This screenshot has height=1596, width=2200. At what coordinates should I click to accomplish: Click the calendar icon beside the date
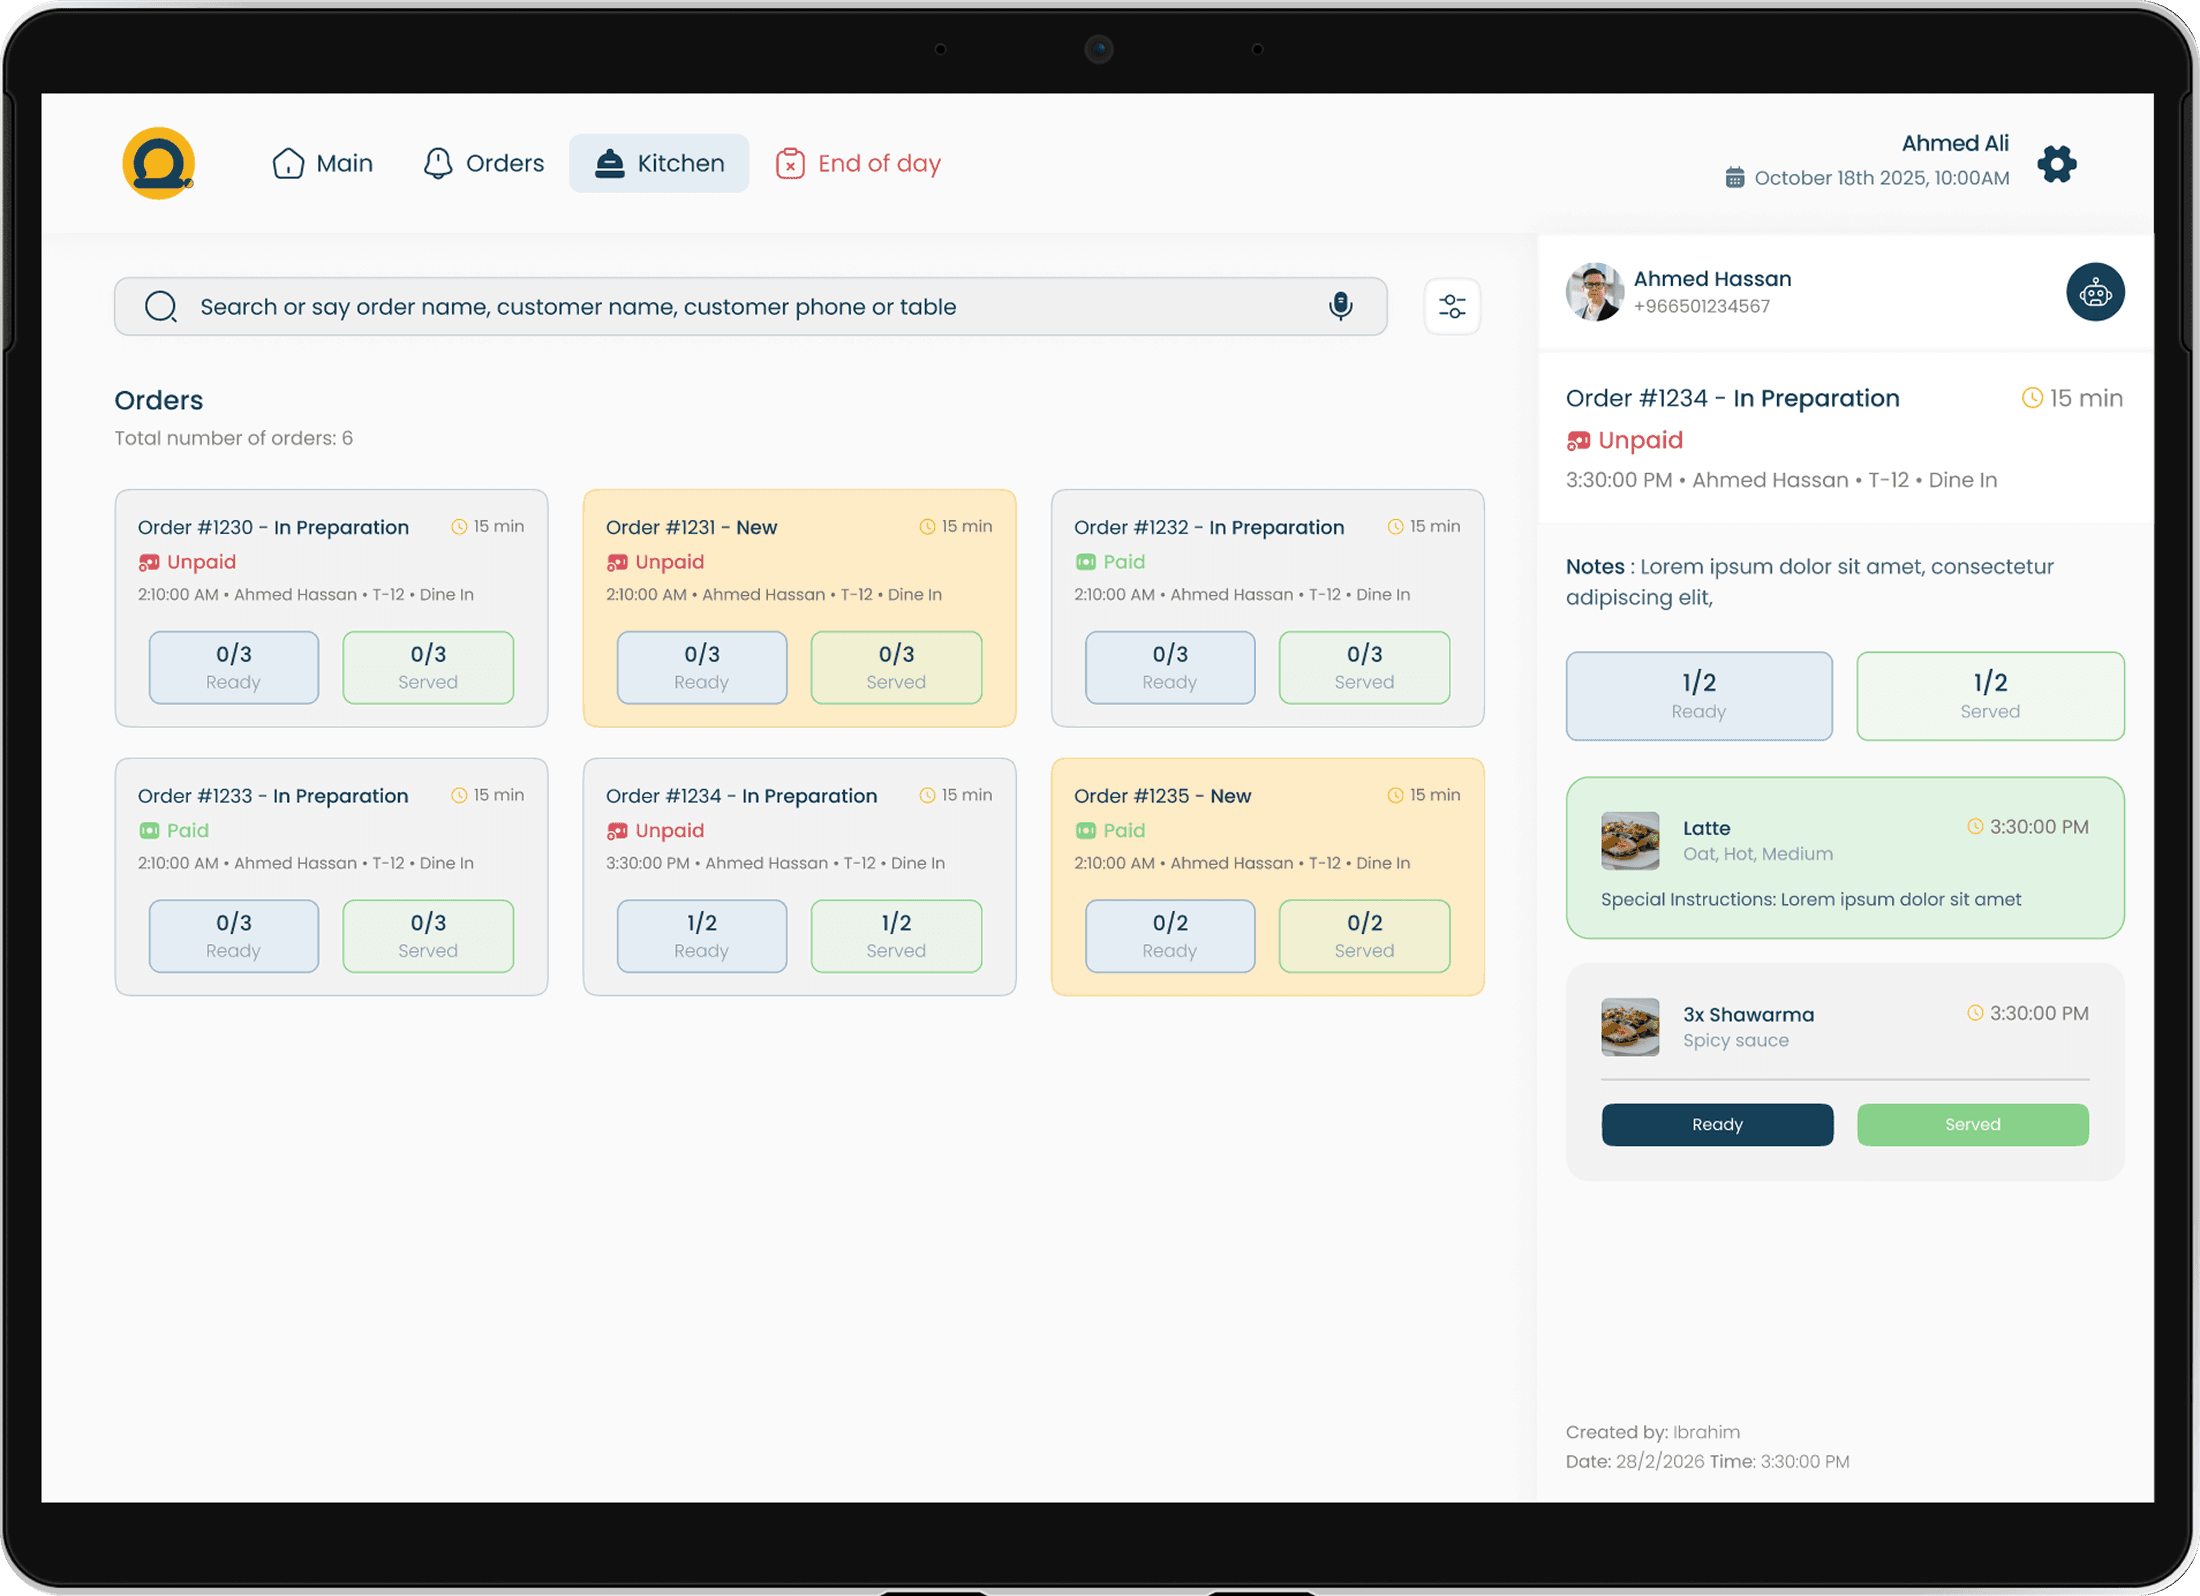pyautogui.click(x=1734, y=177)
